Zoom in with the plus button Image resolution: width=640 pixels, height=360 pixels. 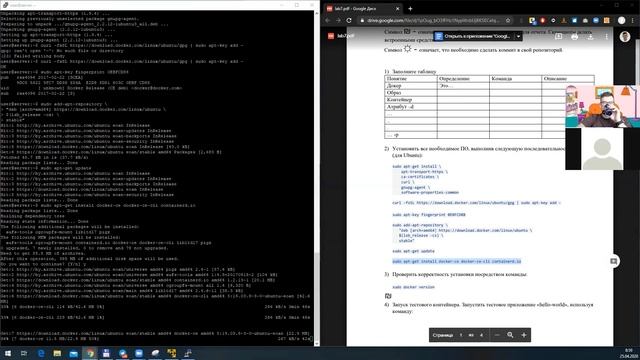524,335
